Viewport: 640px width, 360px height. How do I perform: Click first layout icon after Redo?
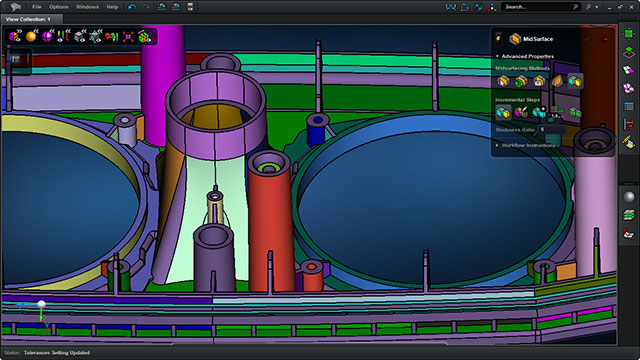point(162,7)
